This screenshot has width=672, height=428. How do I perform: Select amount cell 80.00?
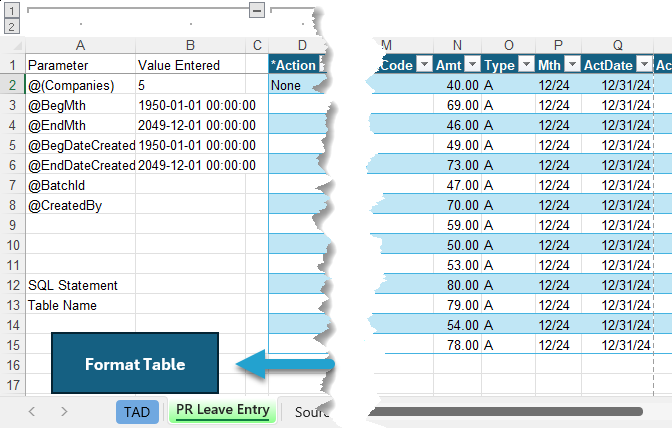pyautogui.click(x=457, y=285)
